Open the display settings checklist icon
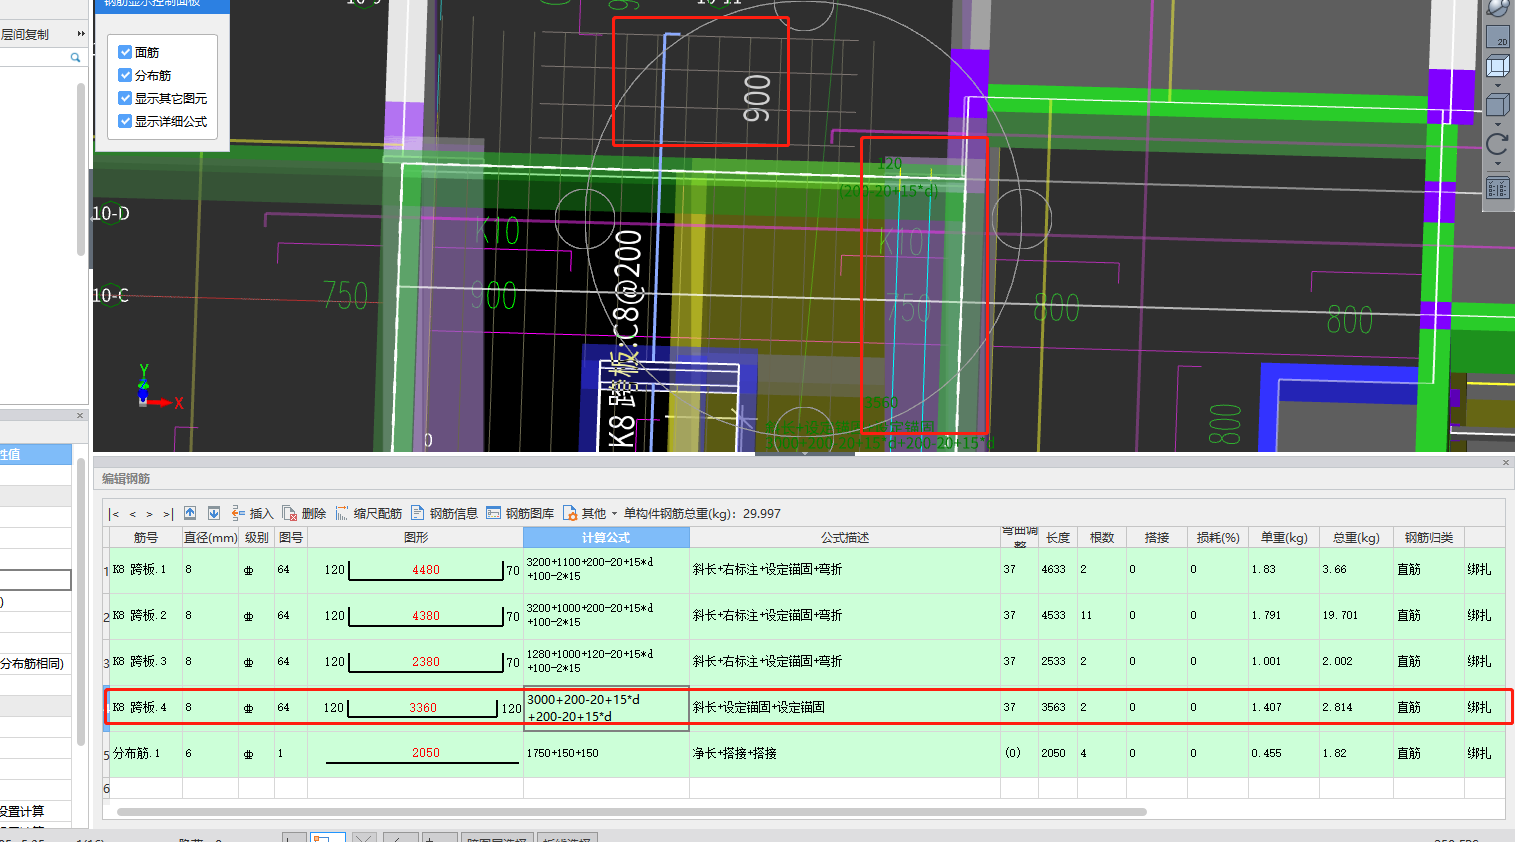1515x842 pixels. click(x=1498, y=187)
